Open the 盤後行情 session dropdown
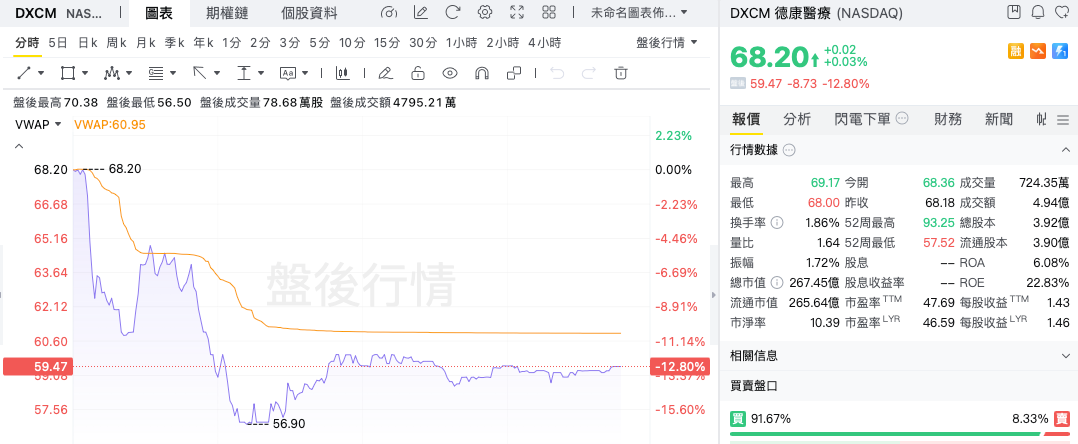 (x=667, y=43)
